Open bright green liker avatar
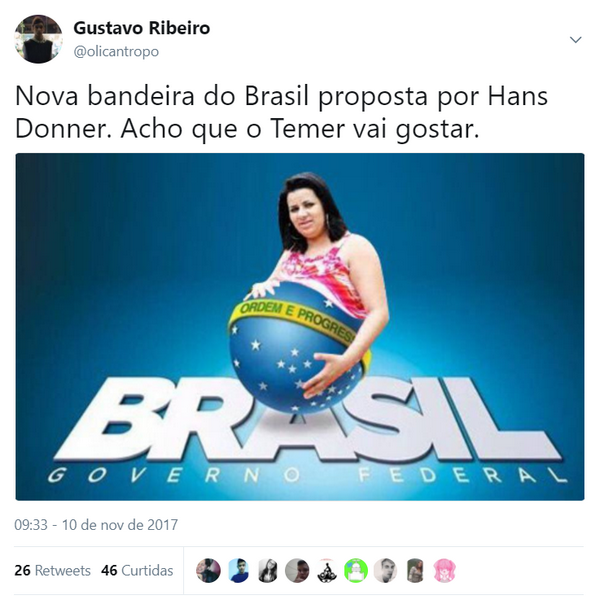This screenshot has width=600, height=600. click(356, 571)
